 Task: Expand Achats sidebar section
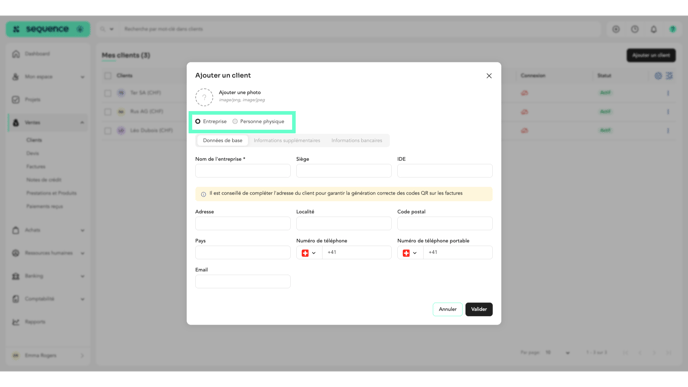(x=47, y=230)
